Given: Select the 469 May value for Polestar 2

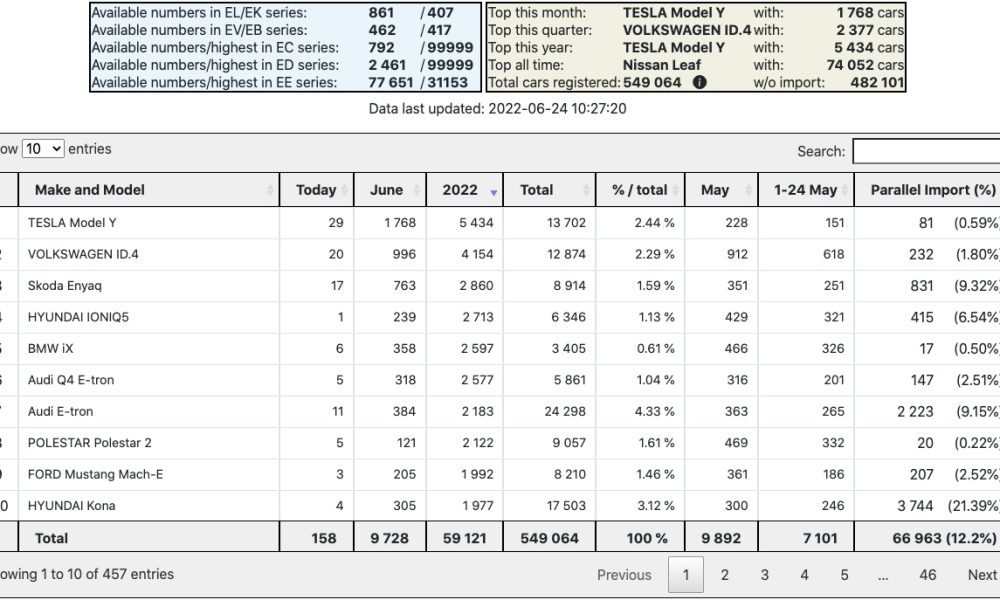Looking at the screenshot, I should click(736, 443).
